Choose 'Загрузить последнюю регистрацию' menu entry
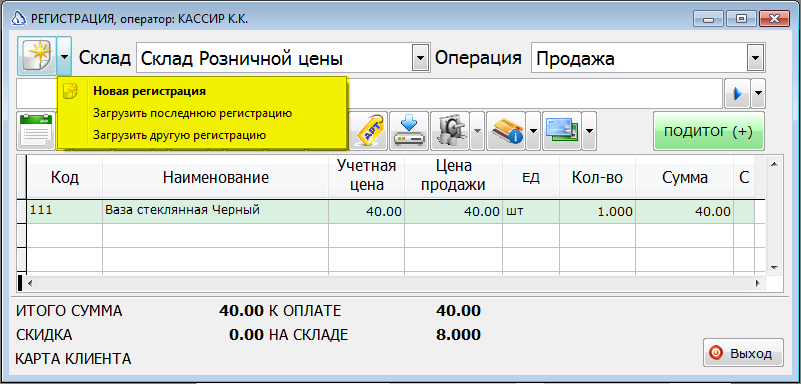Viewport: 801px width, 384px height. click(193, 113)
